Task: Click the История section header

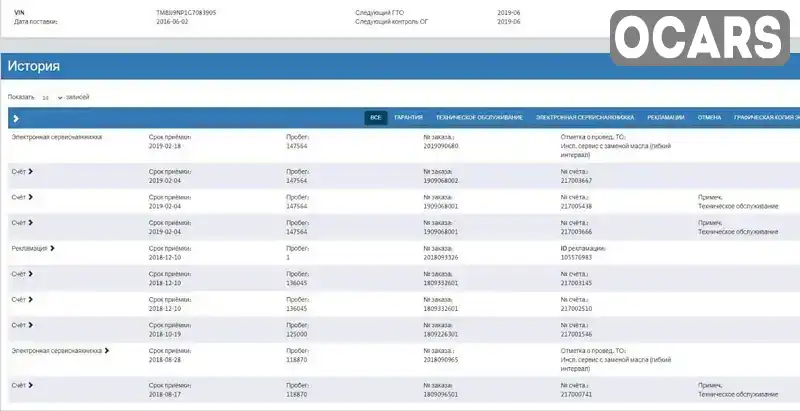Action: 34,66
